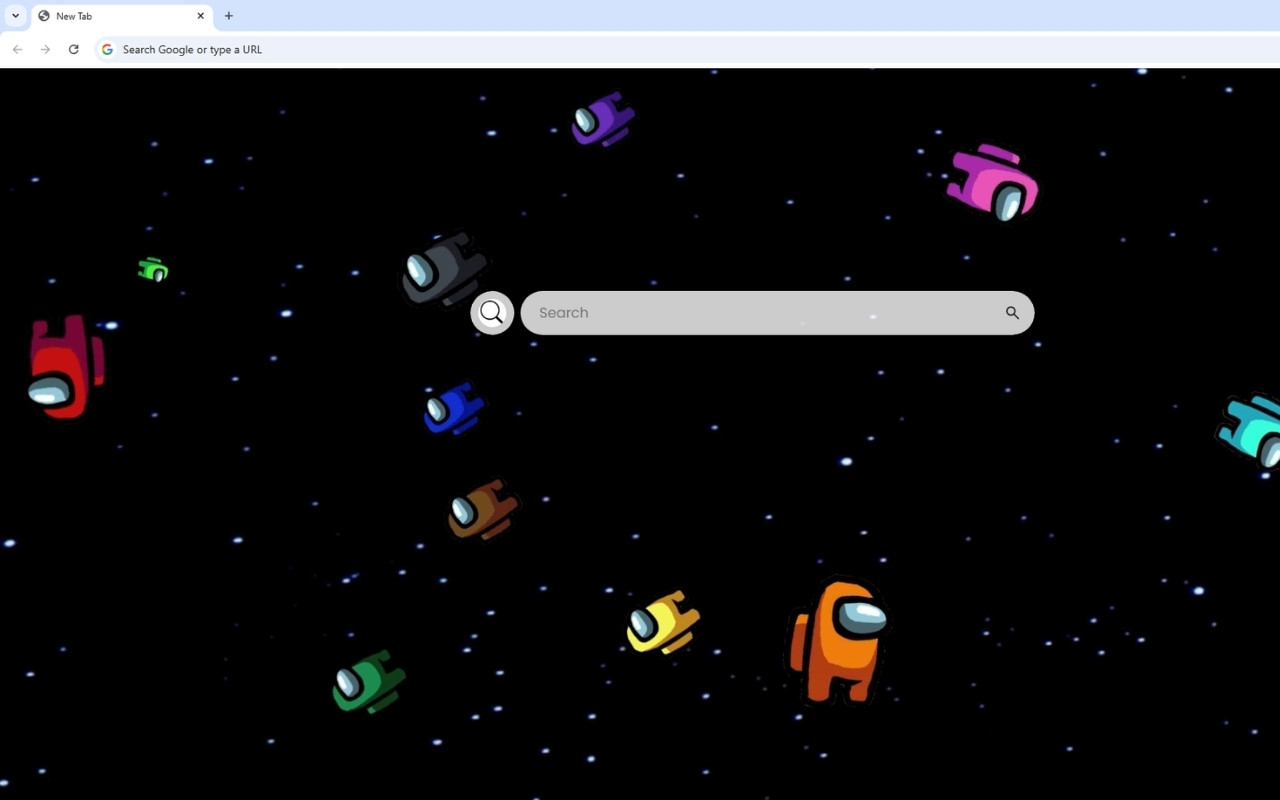Focus the page Search input field
The width and height of the screenshot is (1280, 800).
click(x=777, y=313)
